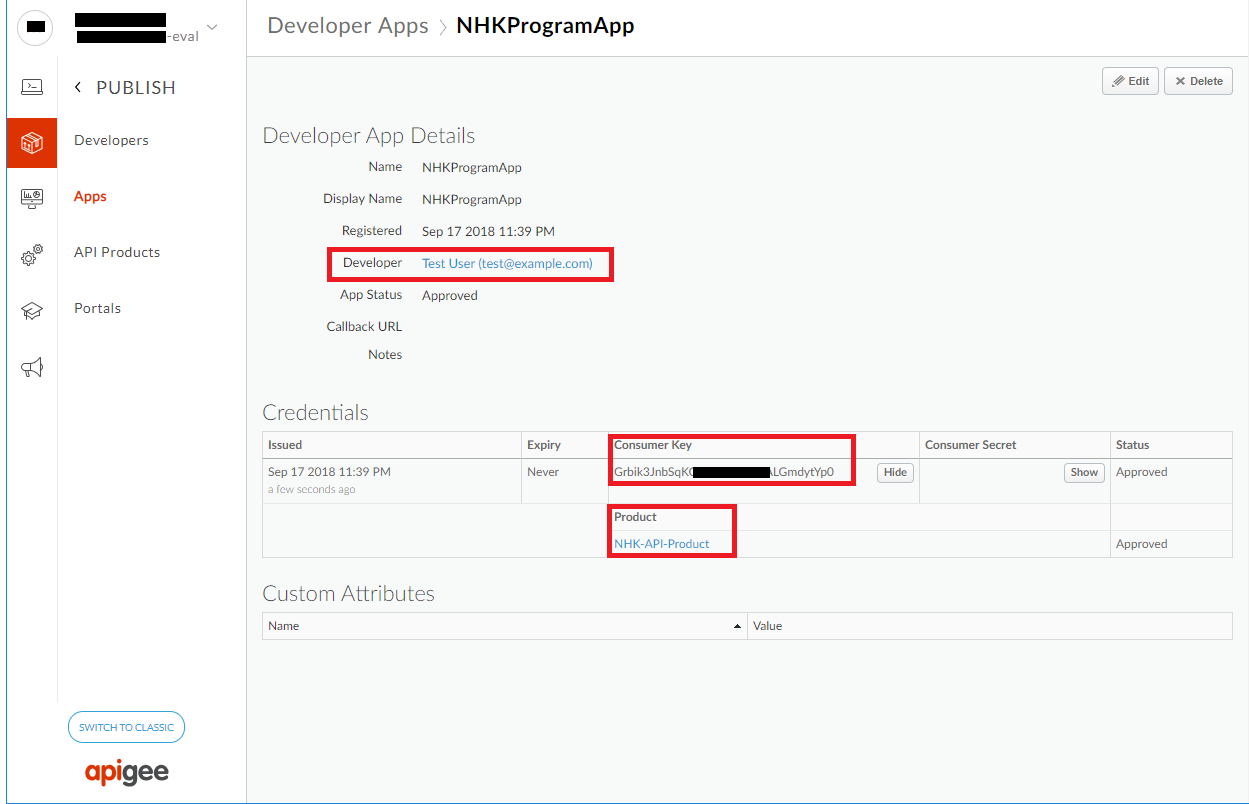Open the Learn graduation-cap icon
This screenshot has height=804, width=1249.
tap(32, 311)
